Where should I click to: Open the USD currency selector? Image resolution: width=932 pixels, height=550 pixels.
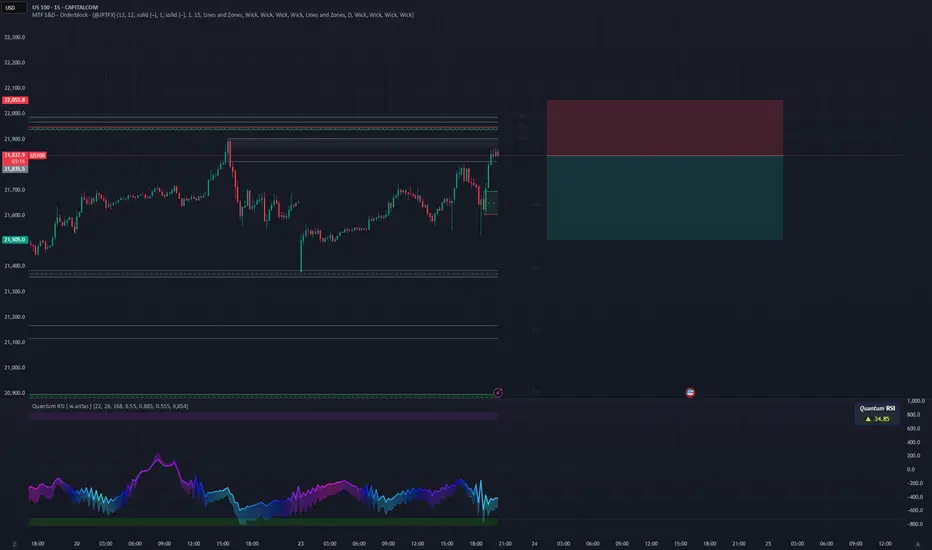(x=13, y=8)
